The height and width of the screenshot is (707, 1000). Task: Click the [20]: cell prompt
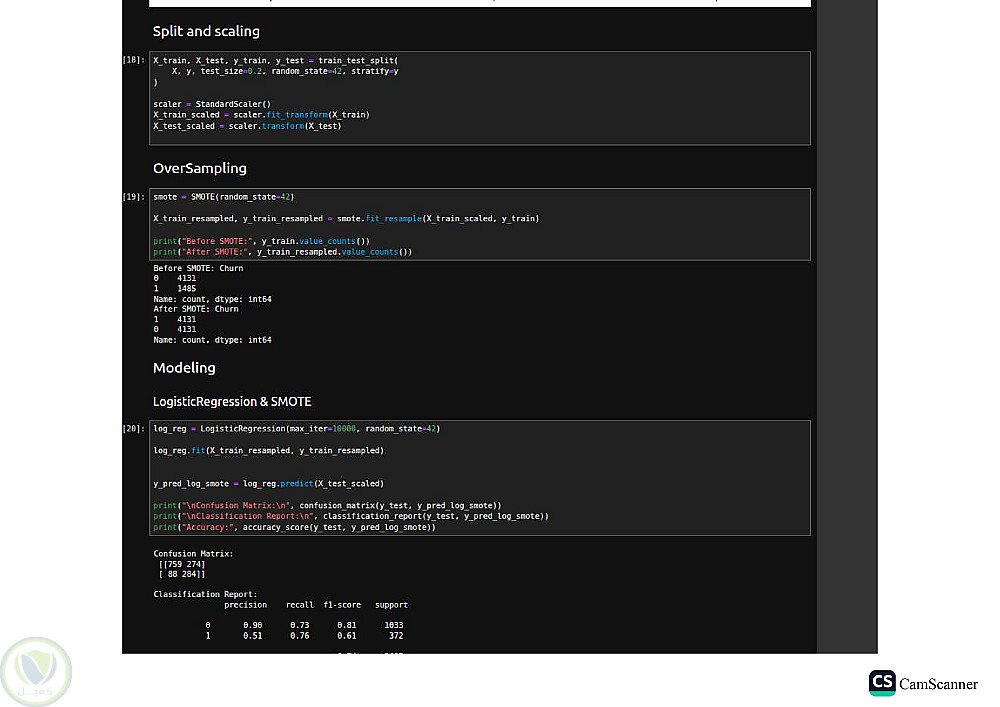pyautogui.click(x=134, y=428)
